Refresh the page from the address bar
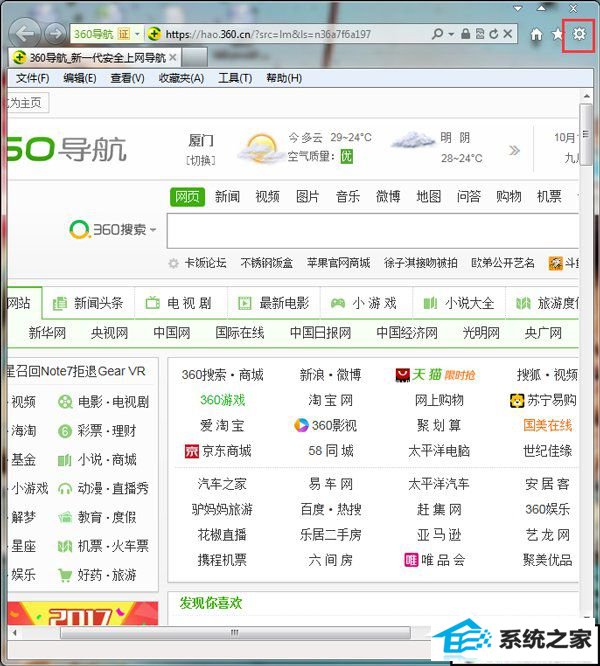The image size is (600, 666). point(493,34)
